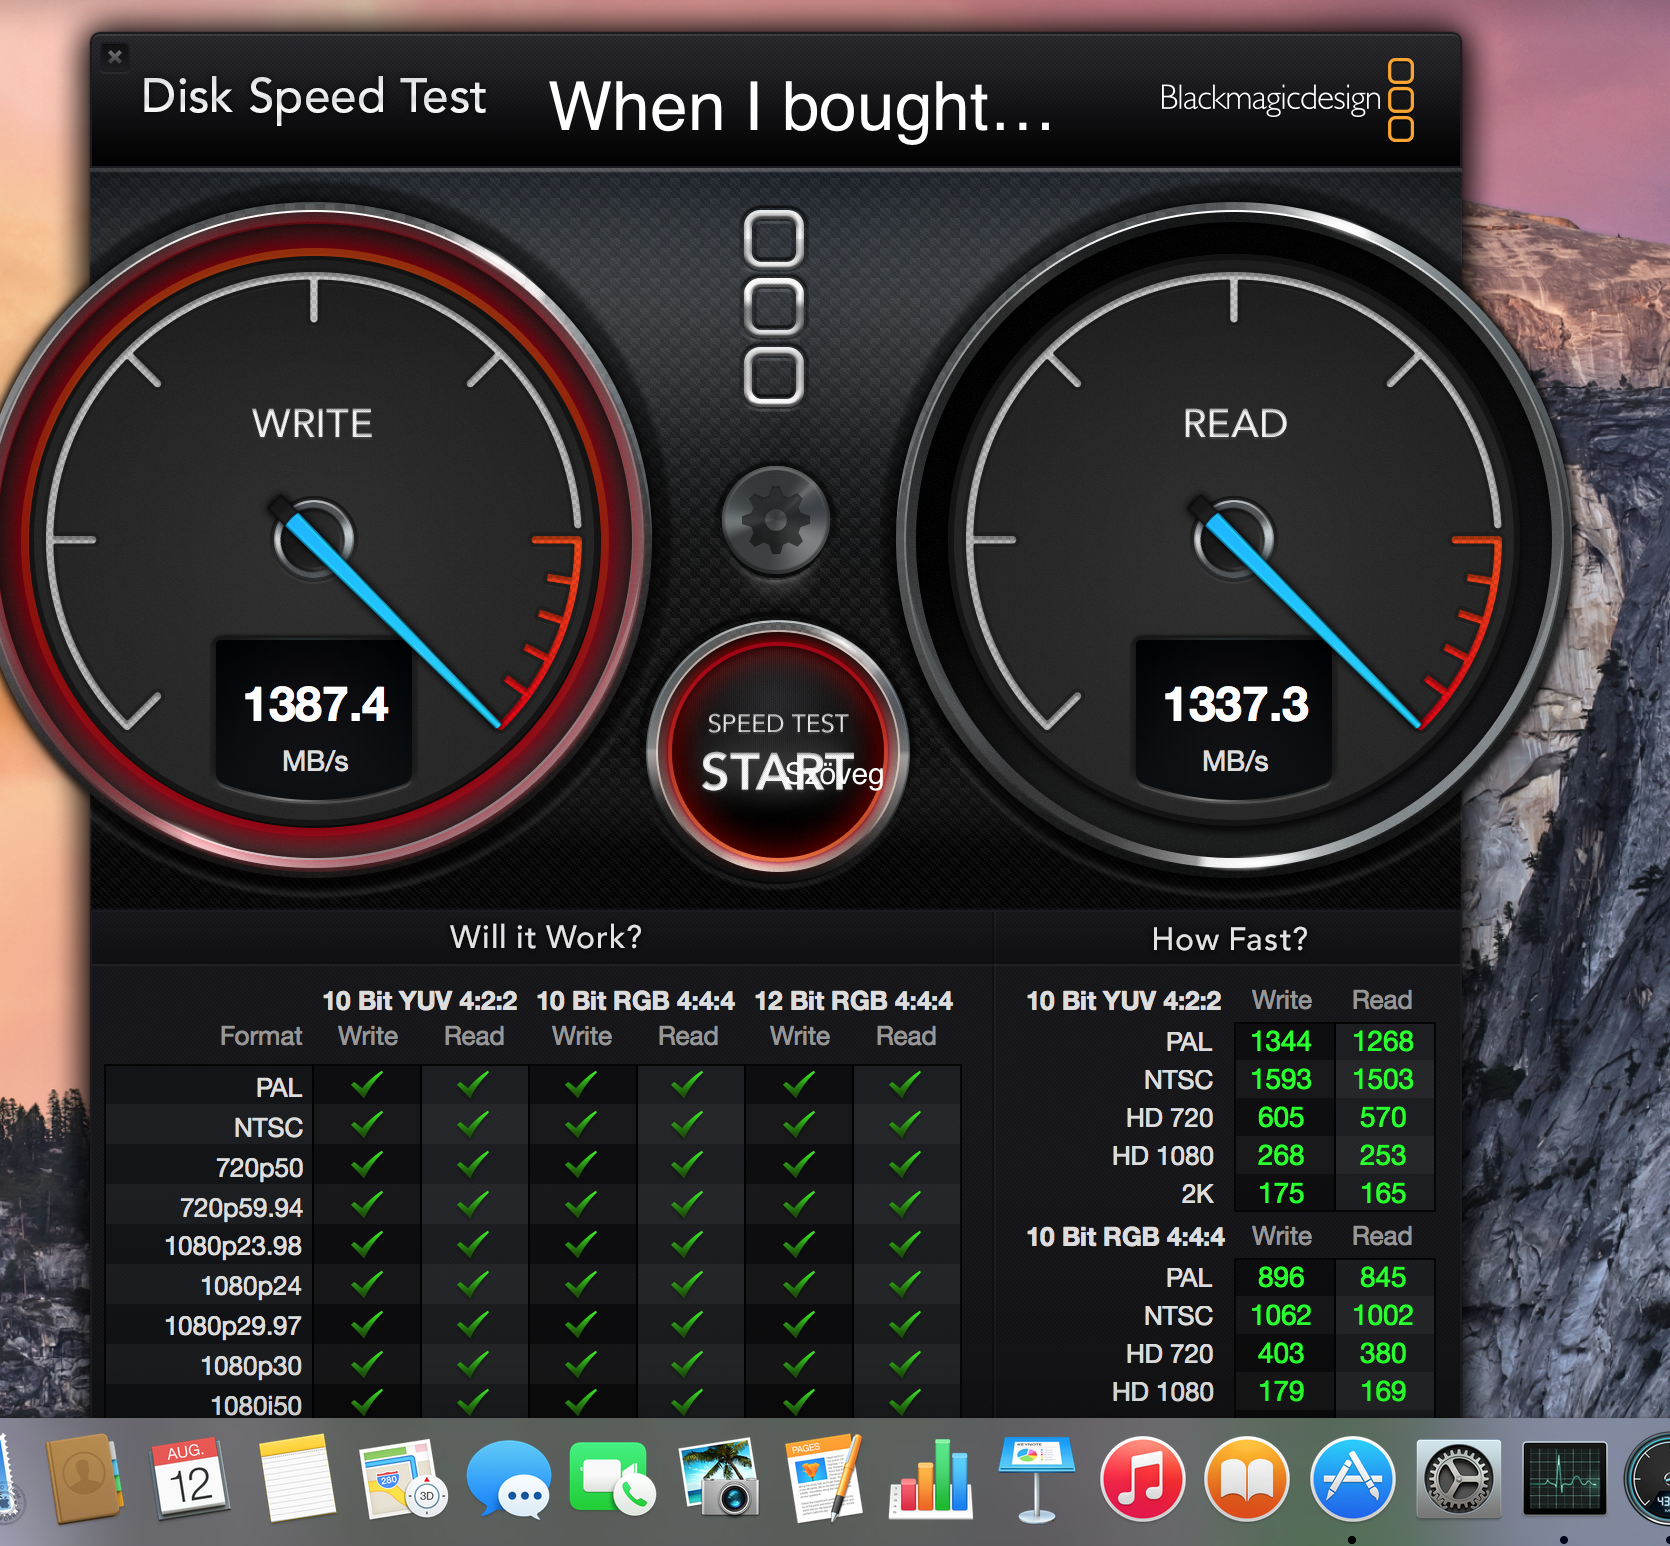Click the read speed value 1337.3

(x=1236, y=704)
